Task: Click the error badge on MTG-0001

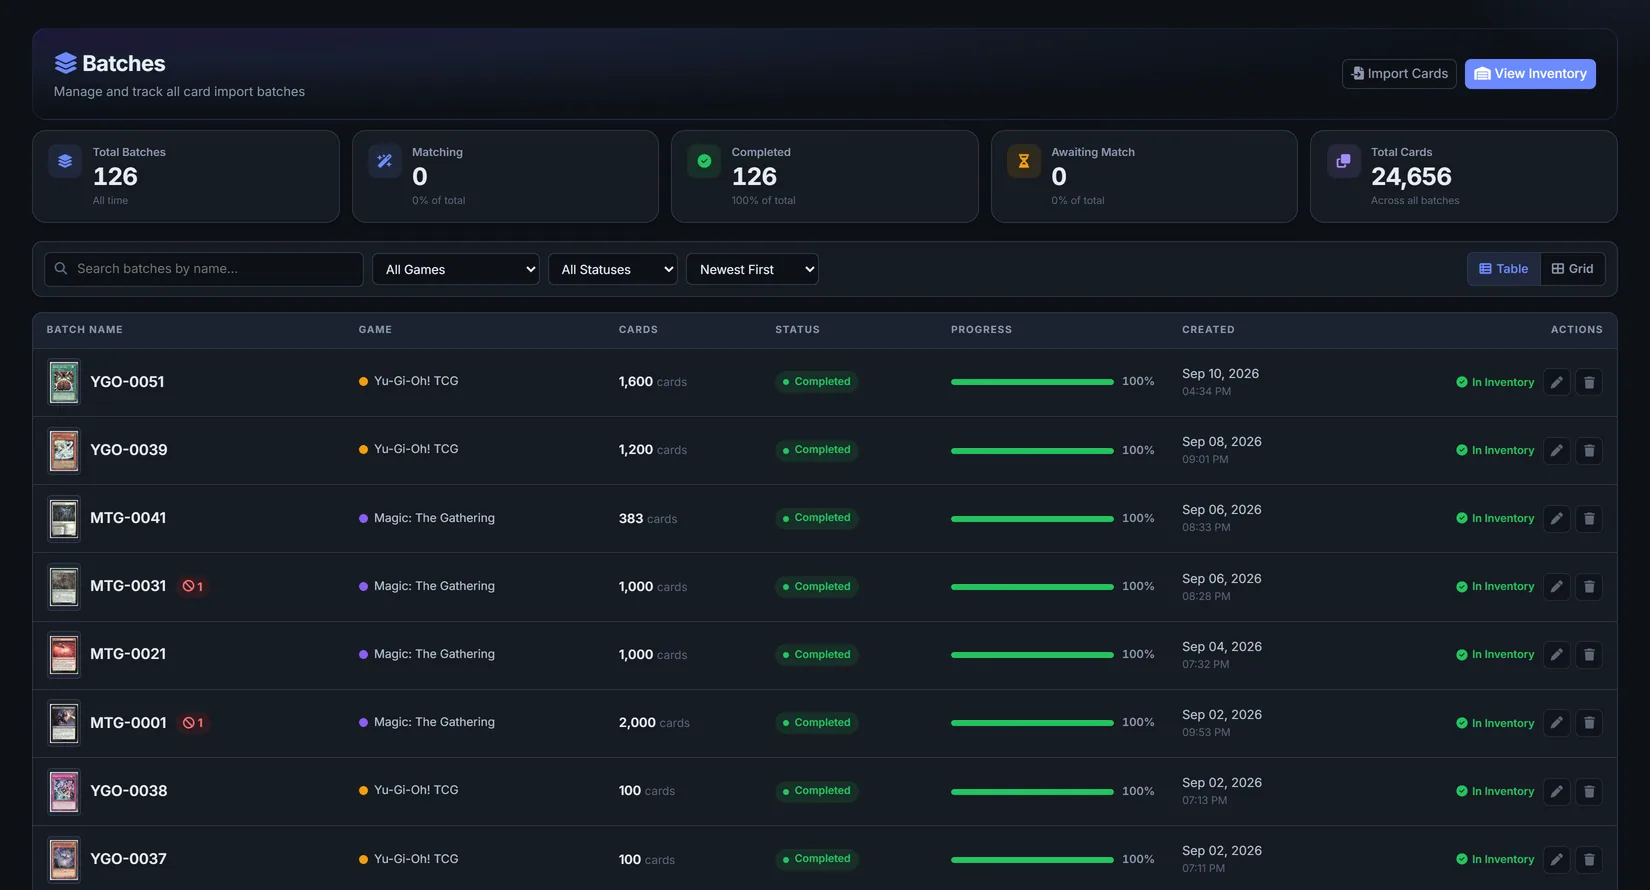Action: pyautogui.click(x=193, y=722)
